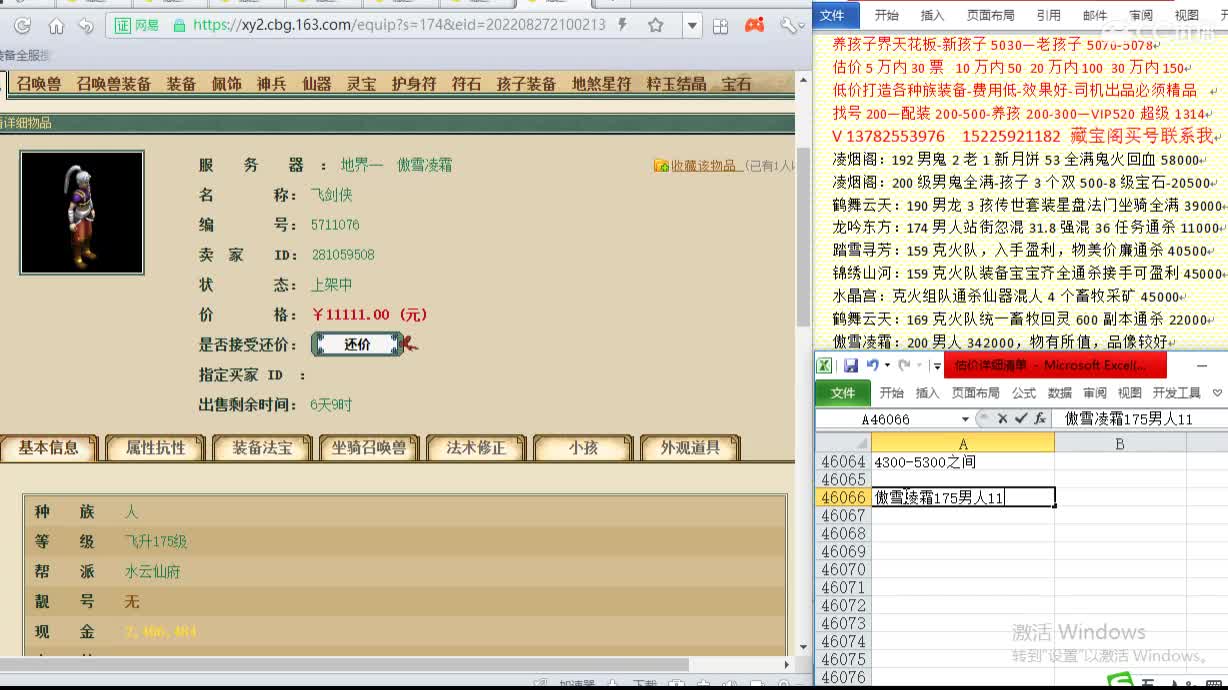Viewport: 1228px width, 690px height.
Task: Switch to the 基本信息 tab
Action: click(48, 447)
